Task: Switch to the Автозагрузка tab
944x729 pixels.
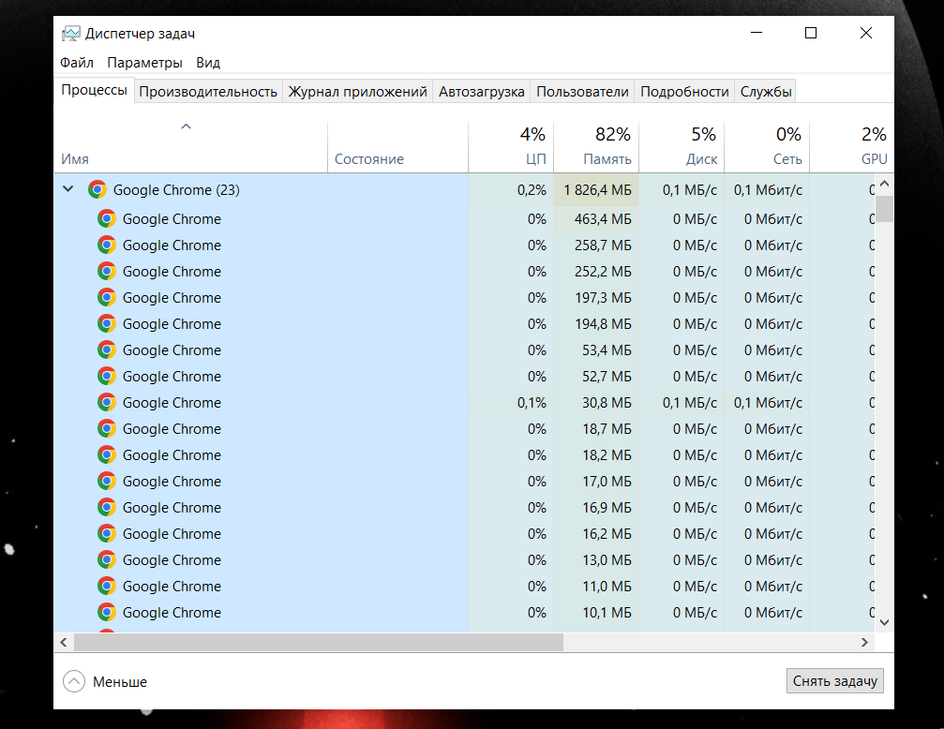Action: click(x=481, y=92)
